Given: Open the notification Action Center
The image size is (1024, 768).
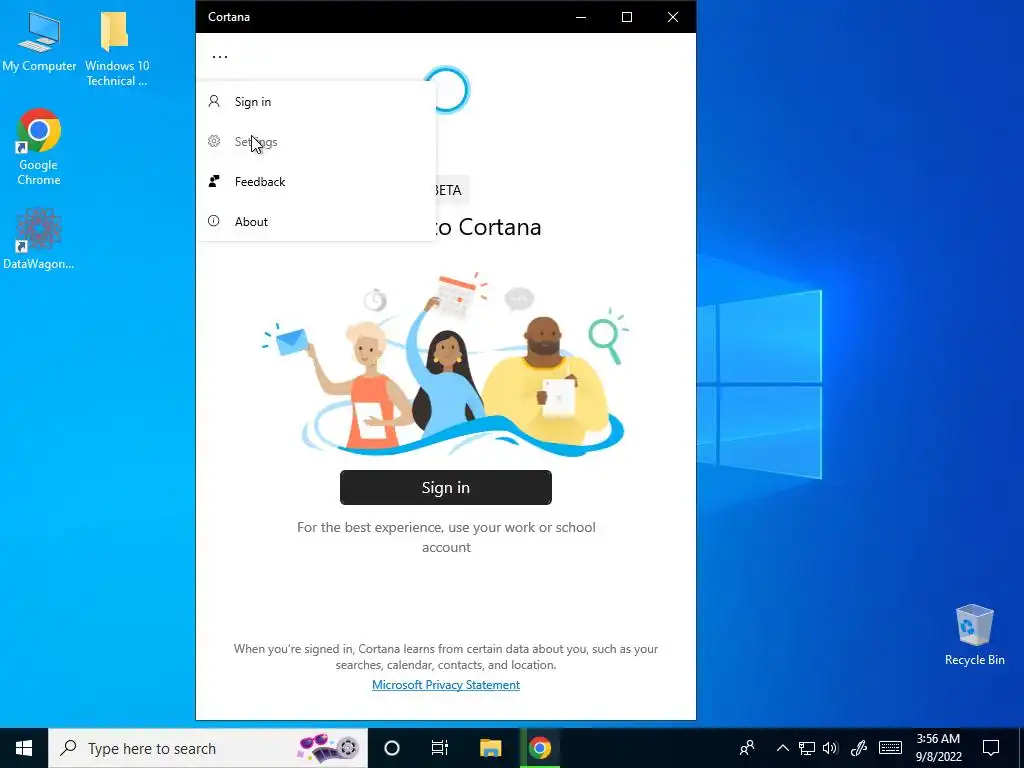Looking at the screenshot, I should tap(991, 748).
